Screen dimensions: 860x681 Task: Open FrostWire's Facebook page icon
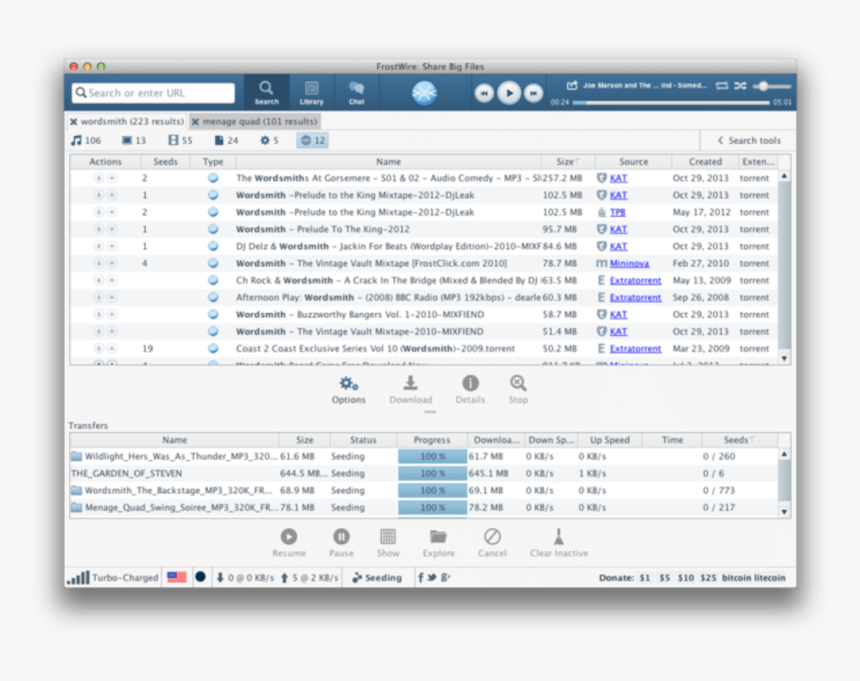coord(421,577)
